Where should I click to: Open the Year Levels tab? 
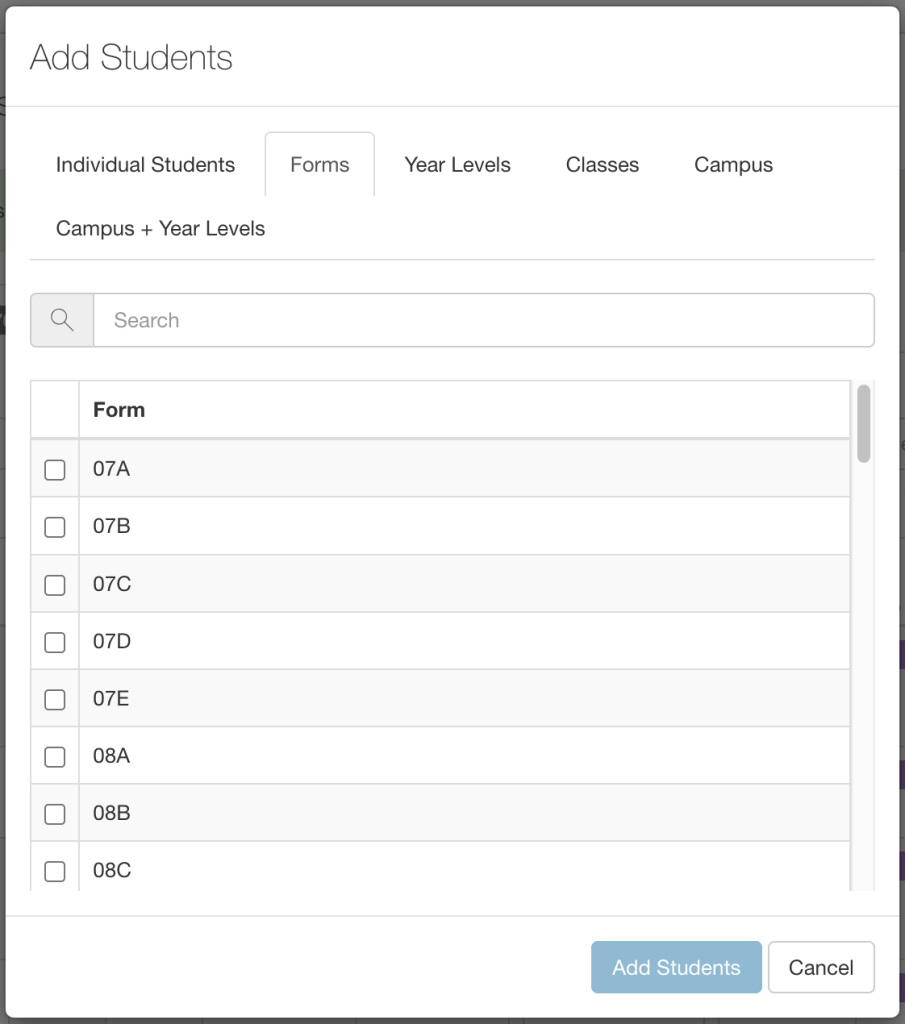[x=457, y=165]
